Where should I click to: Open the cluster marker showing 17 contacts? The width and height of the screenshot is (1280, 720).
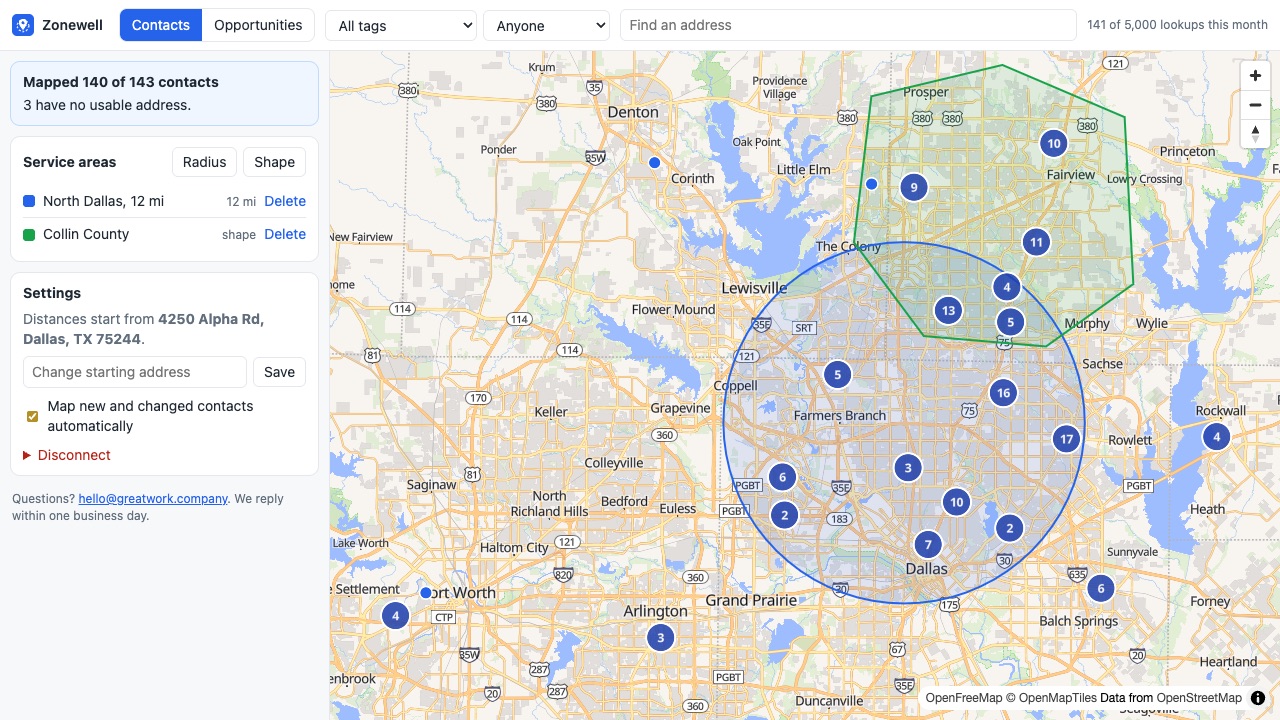pos(1067,439)
